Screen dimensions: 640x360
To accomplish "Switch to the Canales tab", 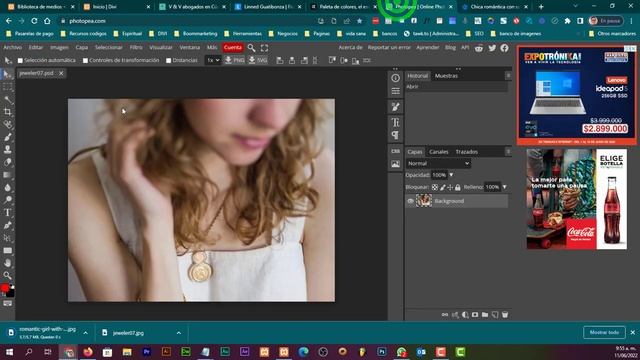I will click(x=439, y=152).
